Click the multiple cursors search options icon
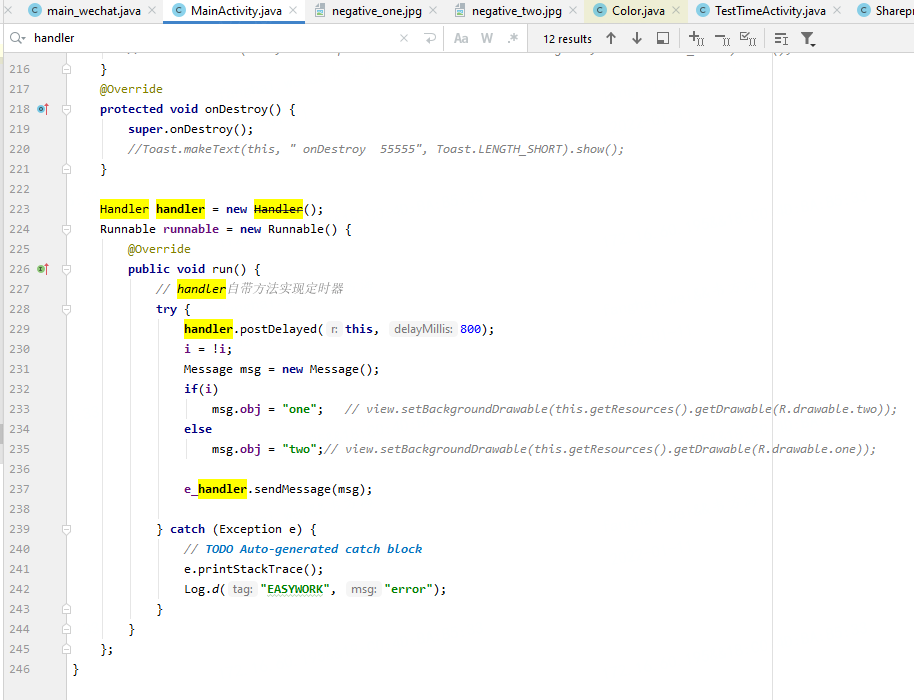This screenshot has width=914, height=700. coord(781,38)
